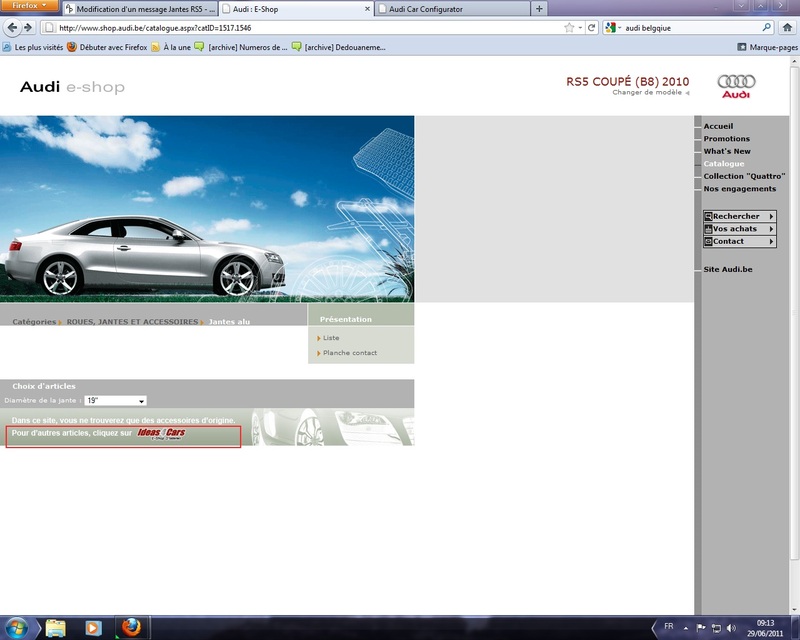800x640 pixels.
Task: Click the browser back arrow button
Action: tap(13, 28)
